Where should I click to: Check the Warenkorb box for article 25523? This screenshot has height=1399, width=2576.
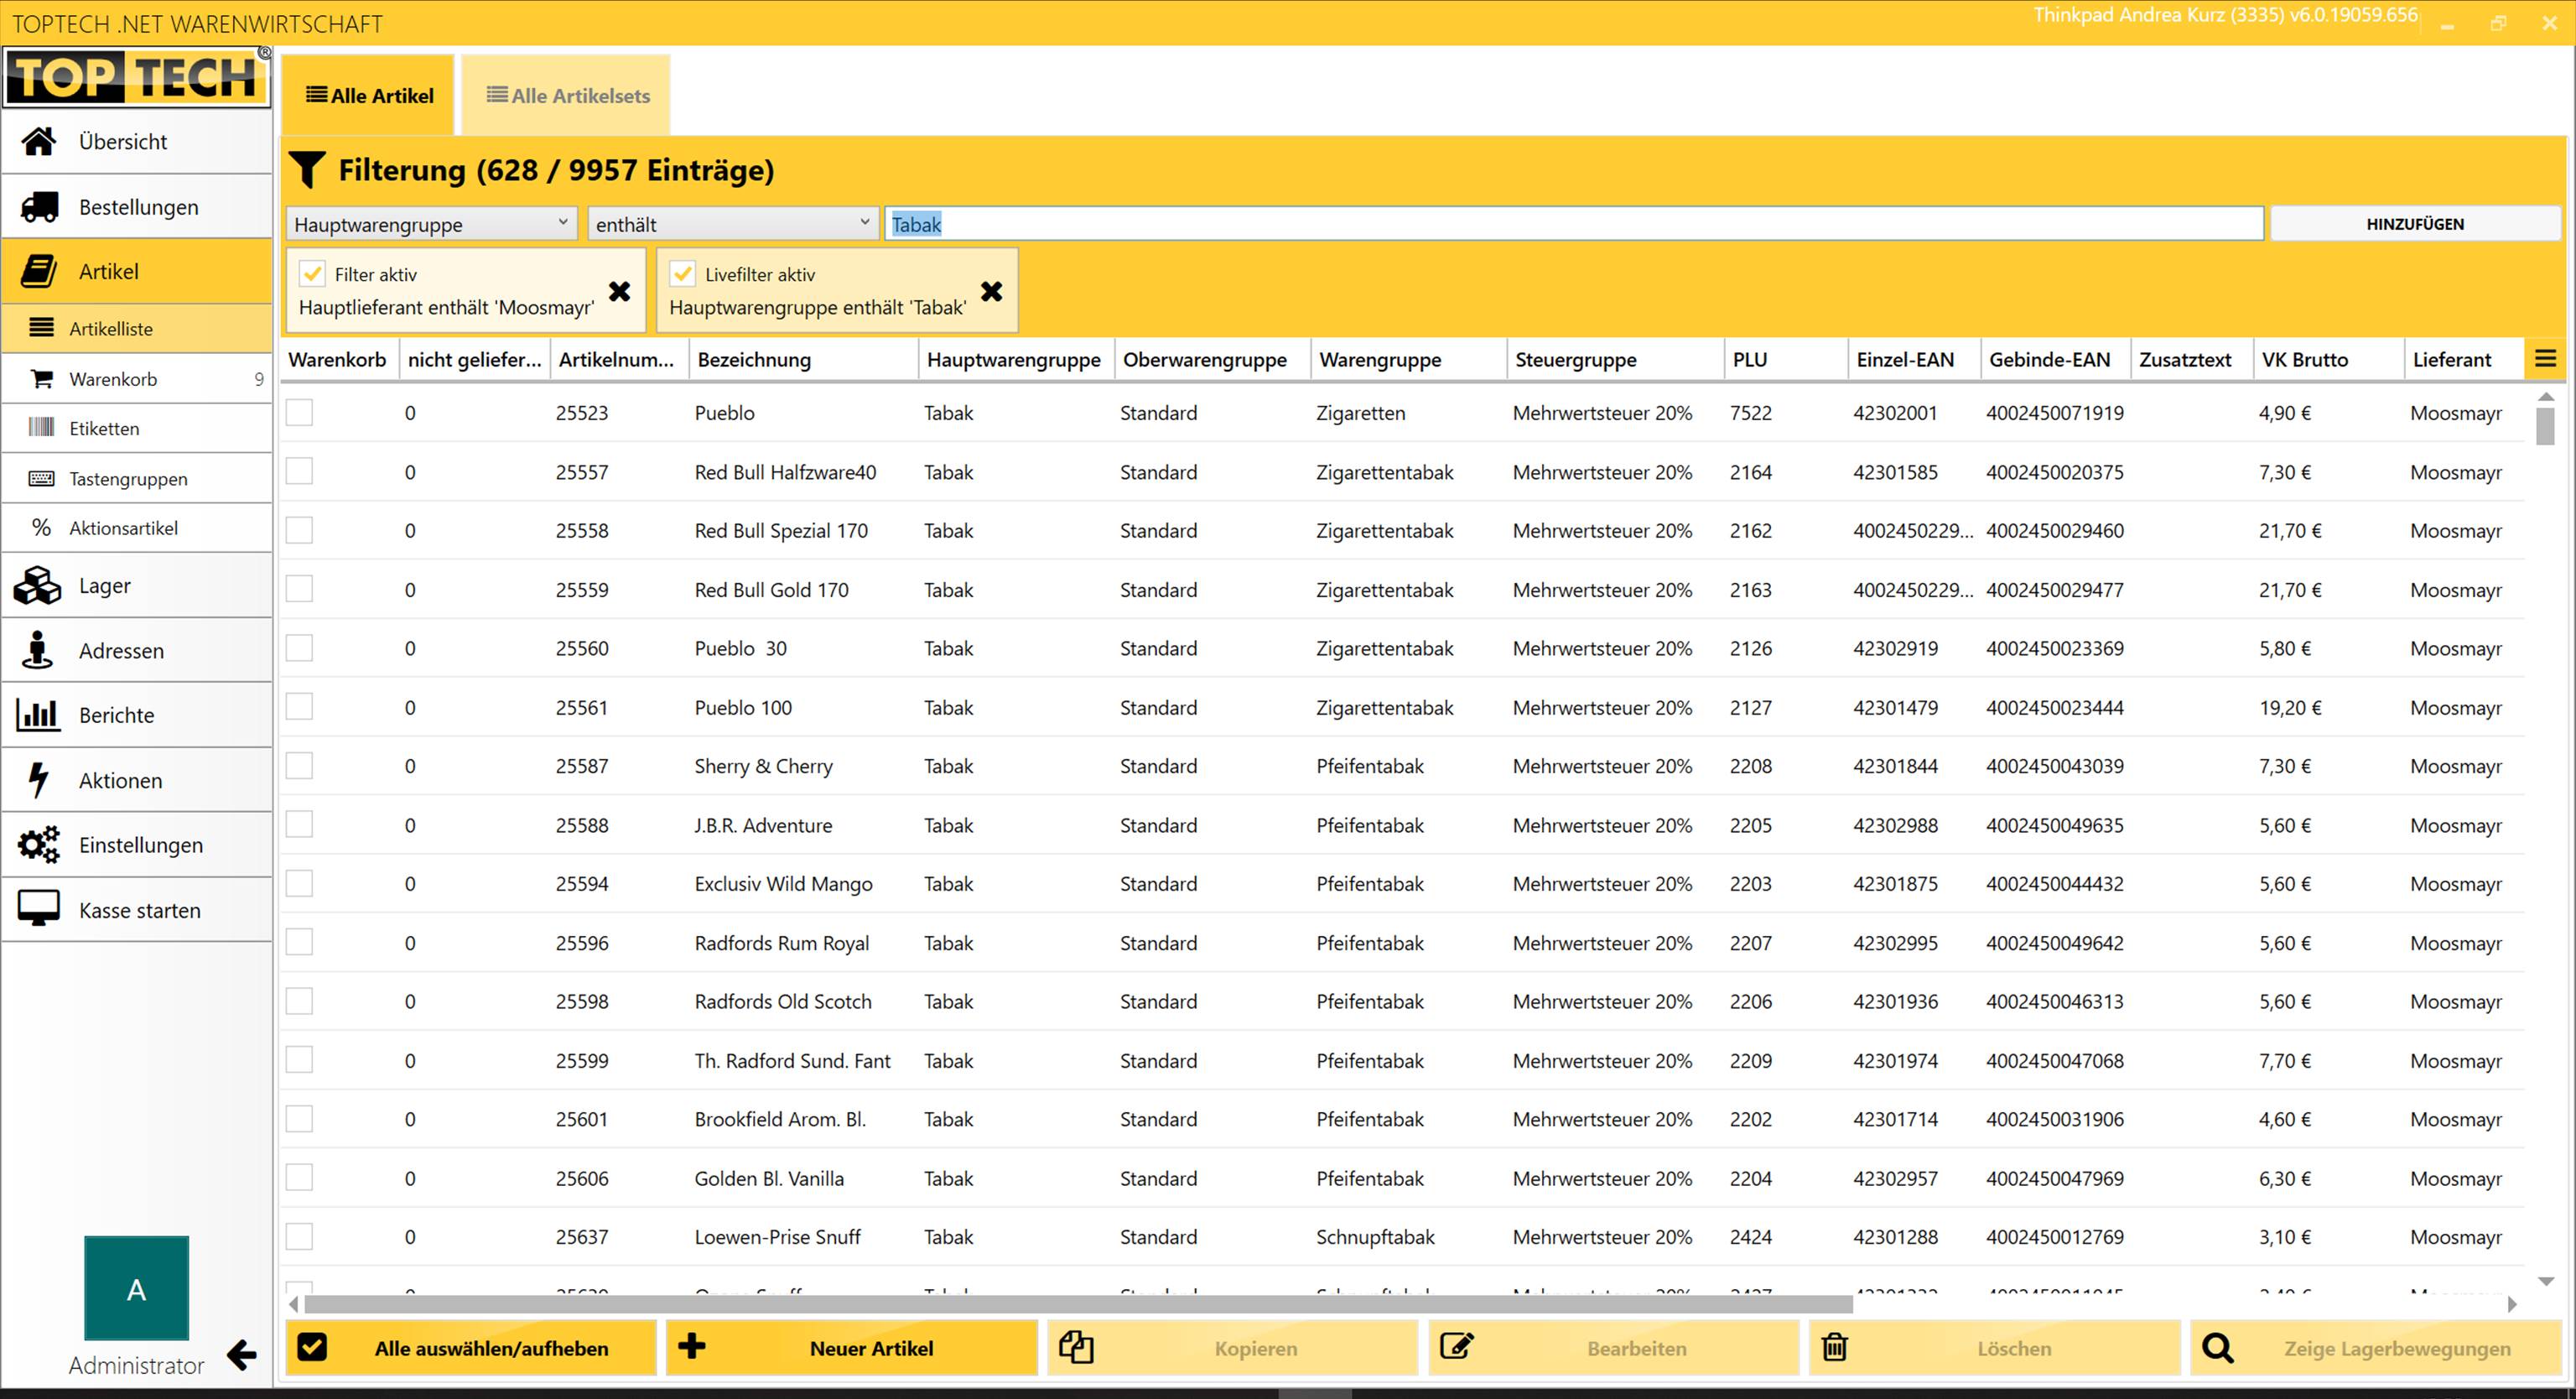pyautogui.click(x=299, y=412)
